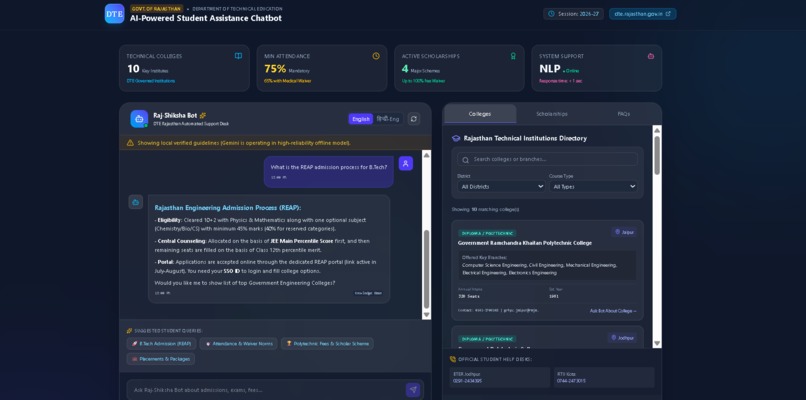806x400 pixels.
Task: Open the dte.rajasthan.gov.in link
Action: (643, 14)
